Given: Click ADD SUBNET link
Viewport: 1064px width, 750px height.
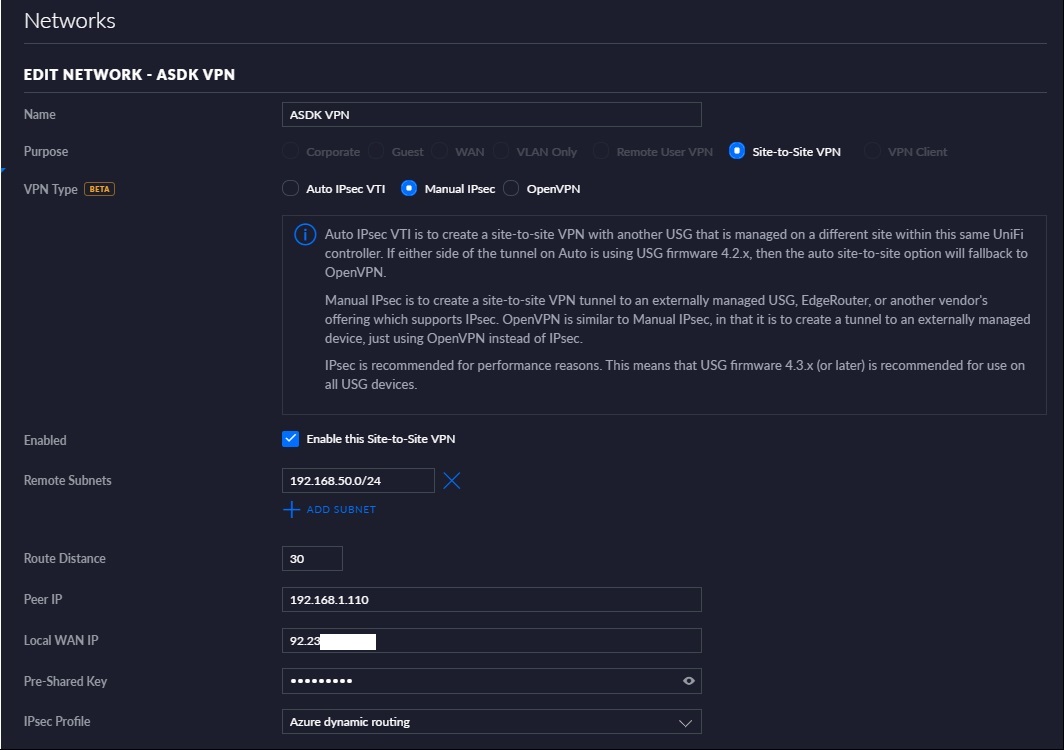Looking at the screenshot, I should 341,510.
